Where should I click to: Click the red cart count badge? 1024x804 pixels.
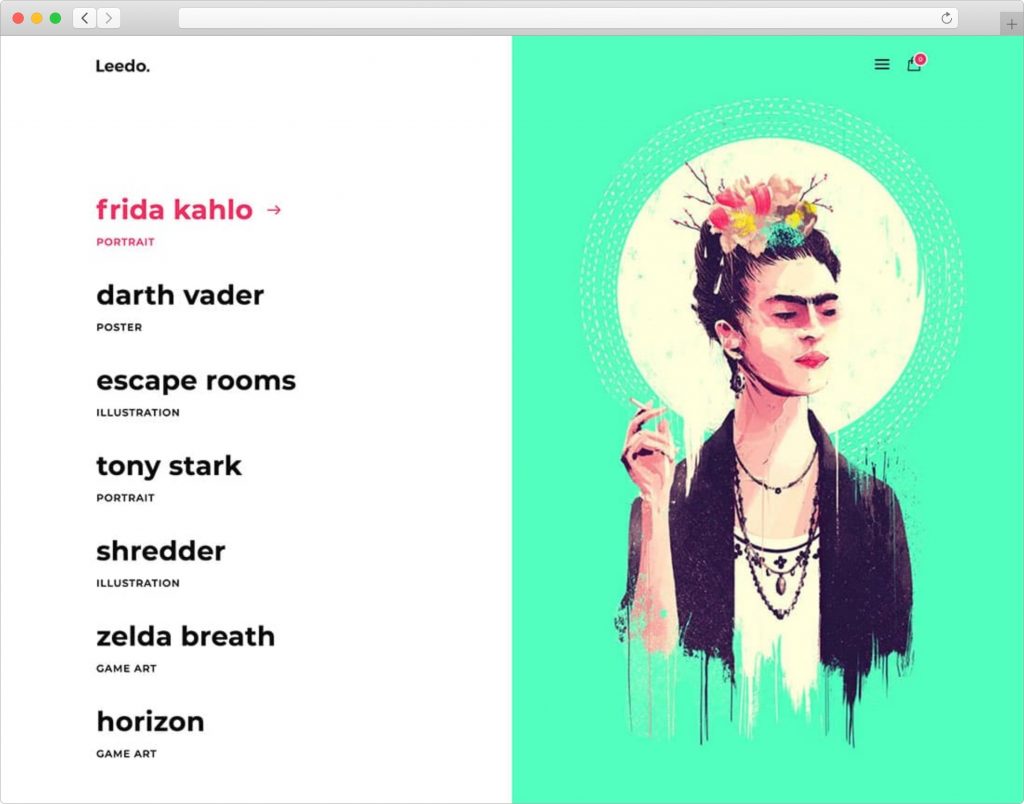tap(920, 59)
